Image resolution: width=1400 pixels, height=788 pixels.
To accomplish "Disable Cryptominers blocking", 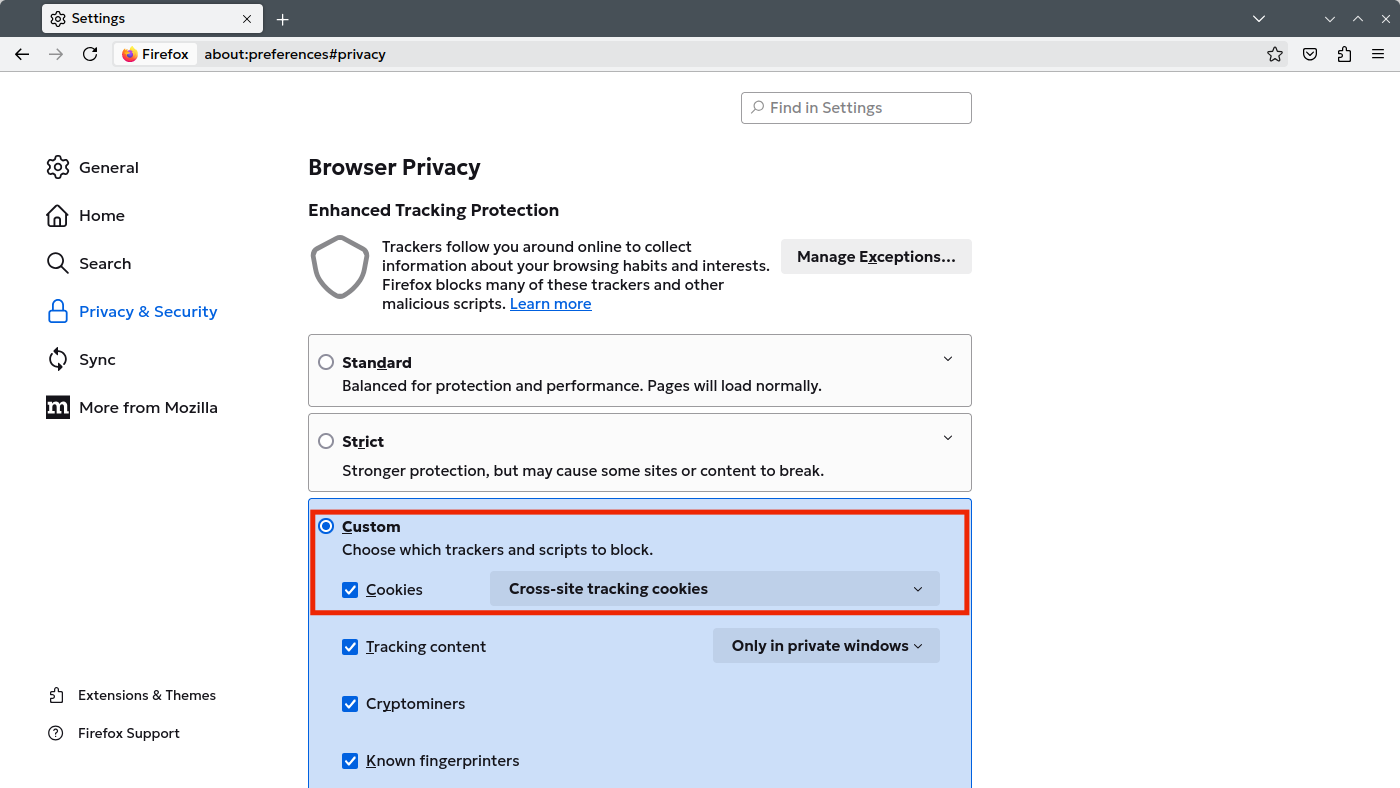I will (350, 703).
